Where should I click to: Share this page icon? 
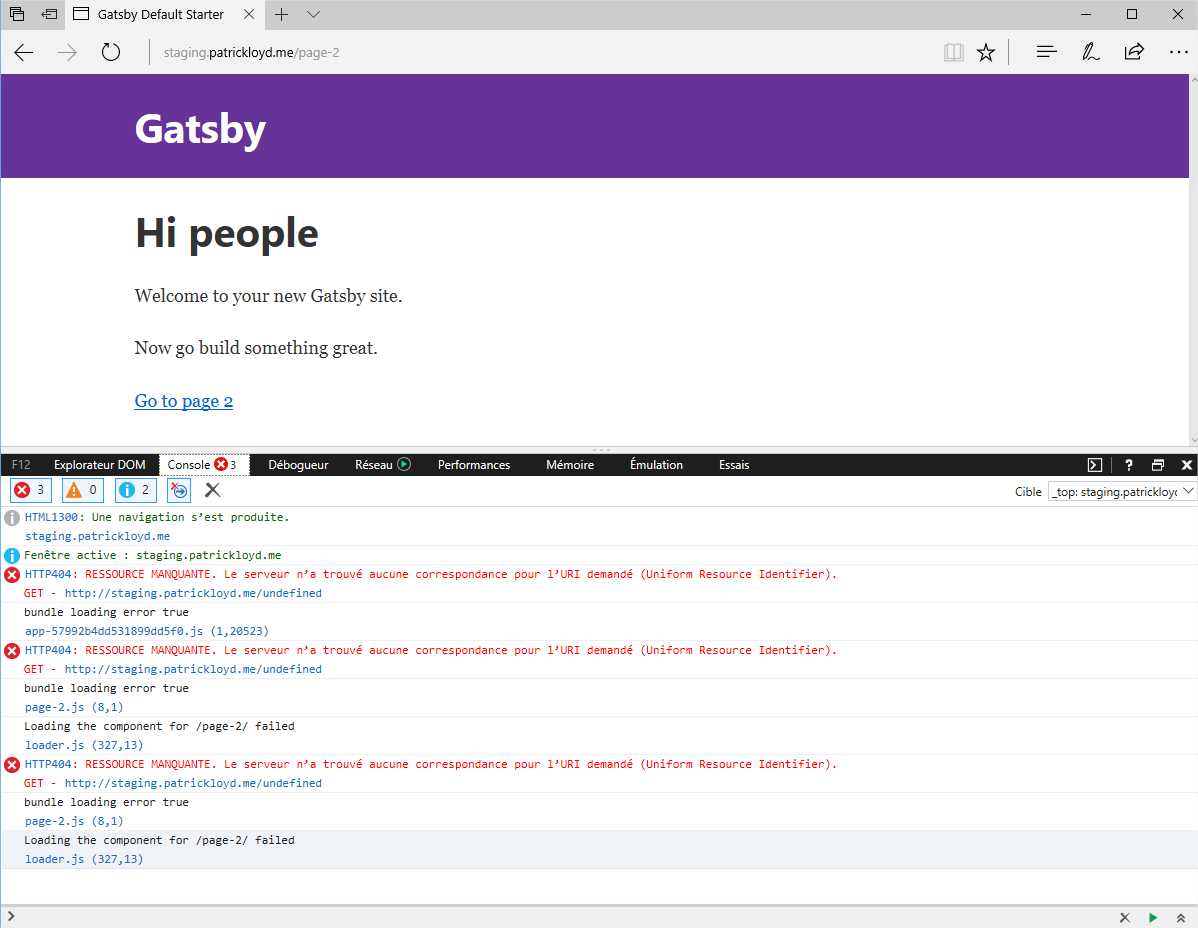[1134, 52]
